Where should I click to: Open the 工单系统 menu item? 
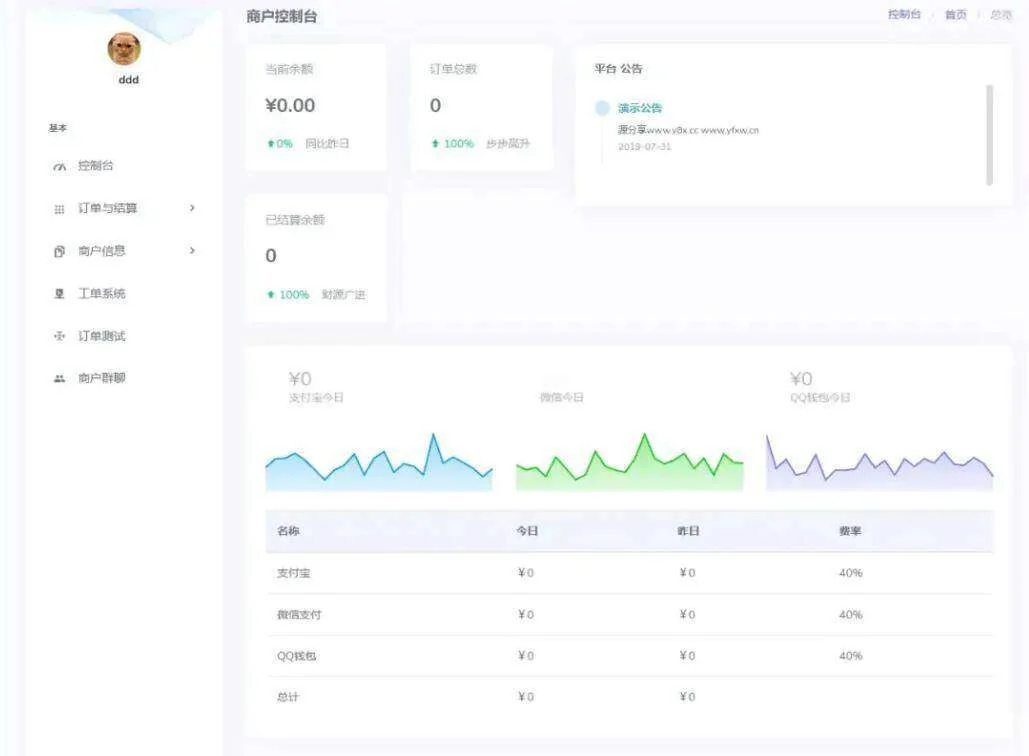[102, 294]
